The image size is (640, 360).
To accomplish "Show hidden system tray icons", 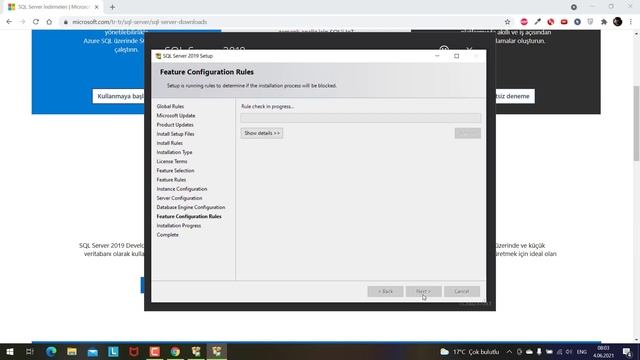I will 509,351.
